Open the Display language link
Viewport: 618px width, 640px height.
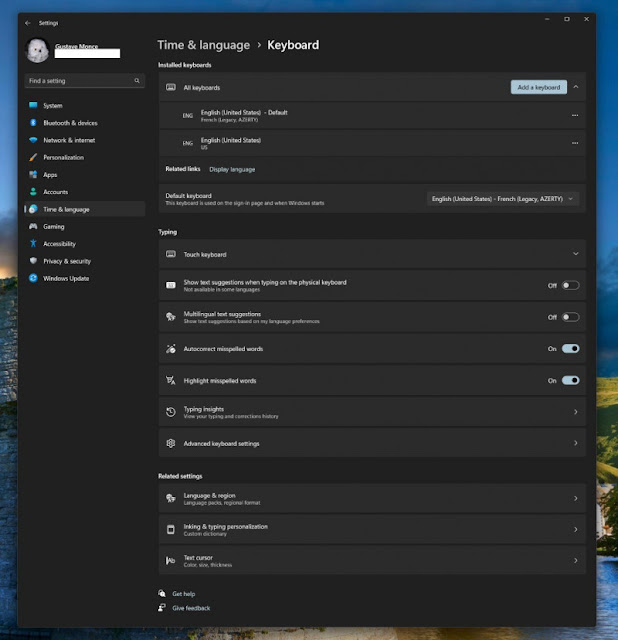(232, 169)
